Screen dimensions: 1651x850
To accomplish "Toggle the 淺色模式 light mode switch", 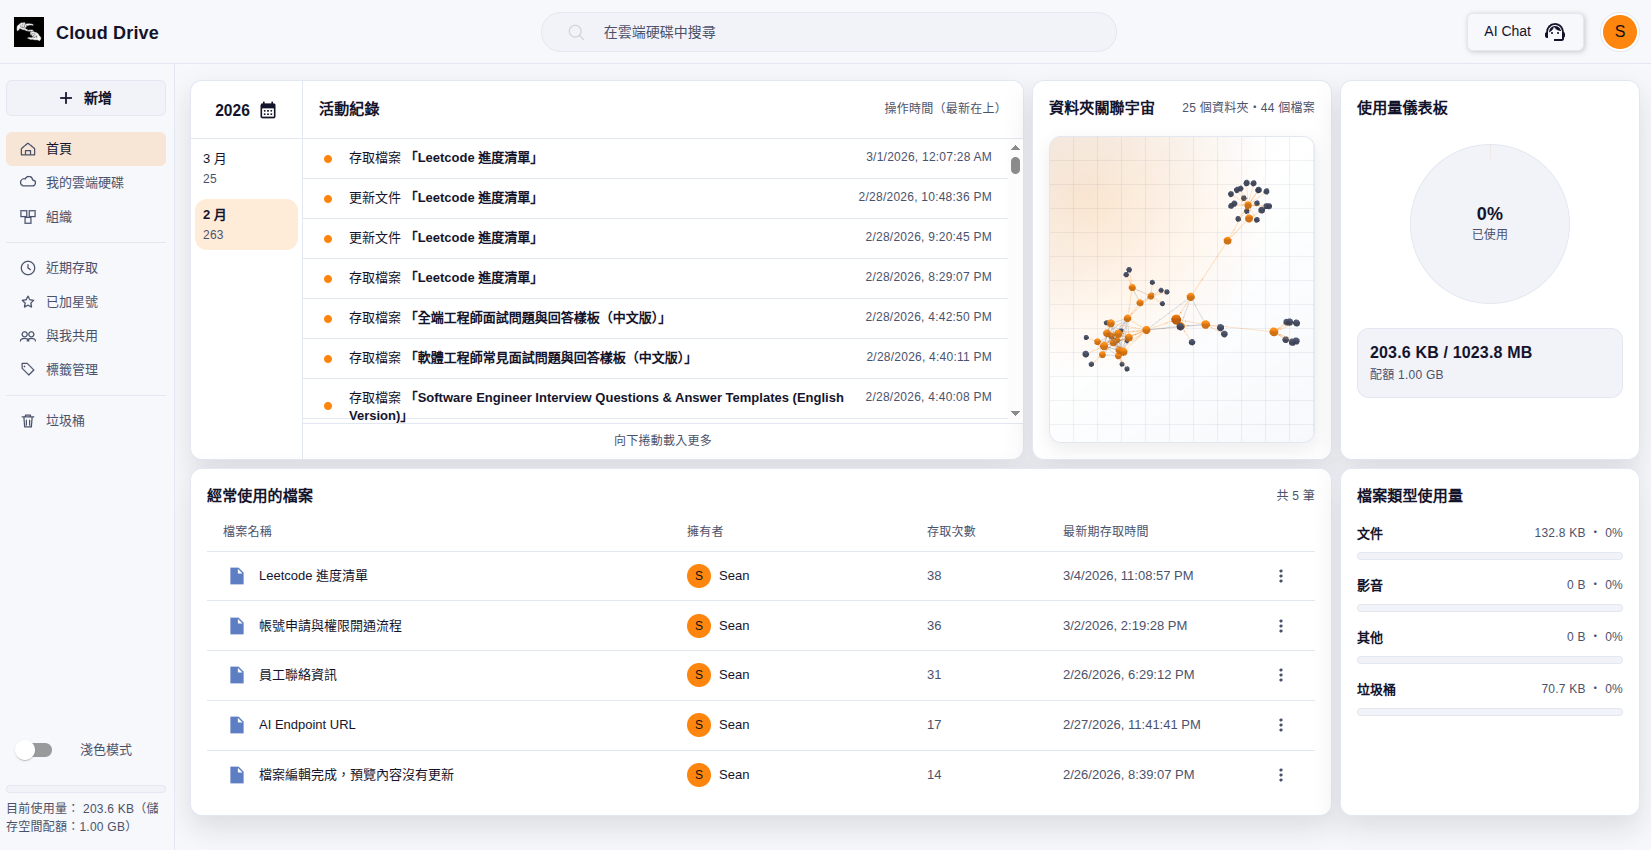I will 34,750.
